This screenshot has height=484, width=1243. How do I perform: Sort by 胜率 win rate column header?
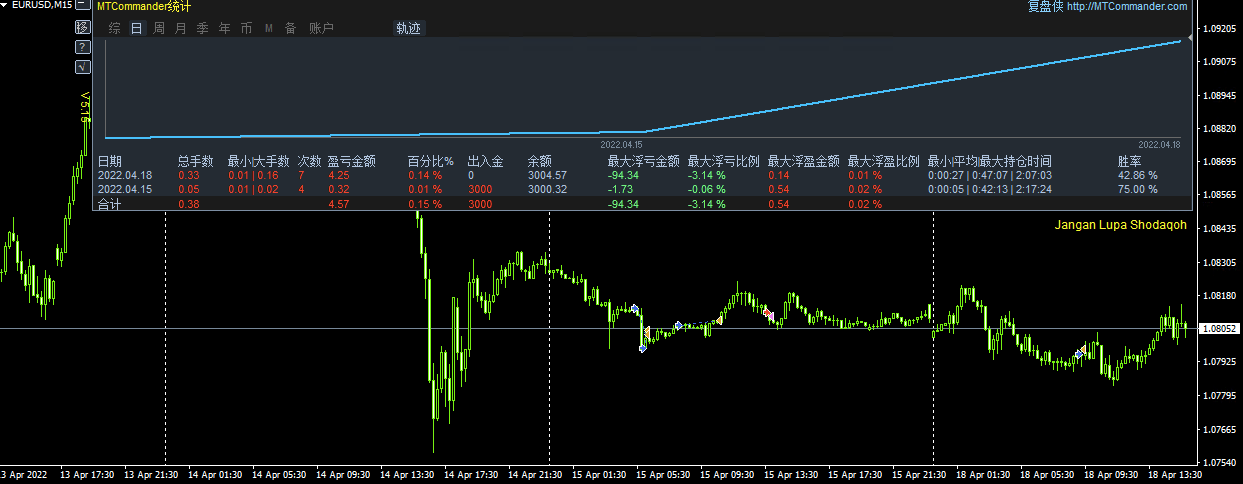[x=1130, y=161]
